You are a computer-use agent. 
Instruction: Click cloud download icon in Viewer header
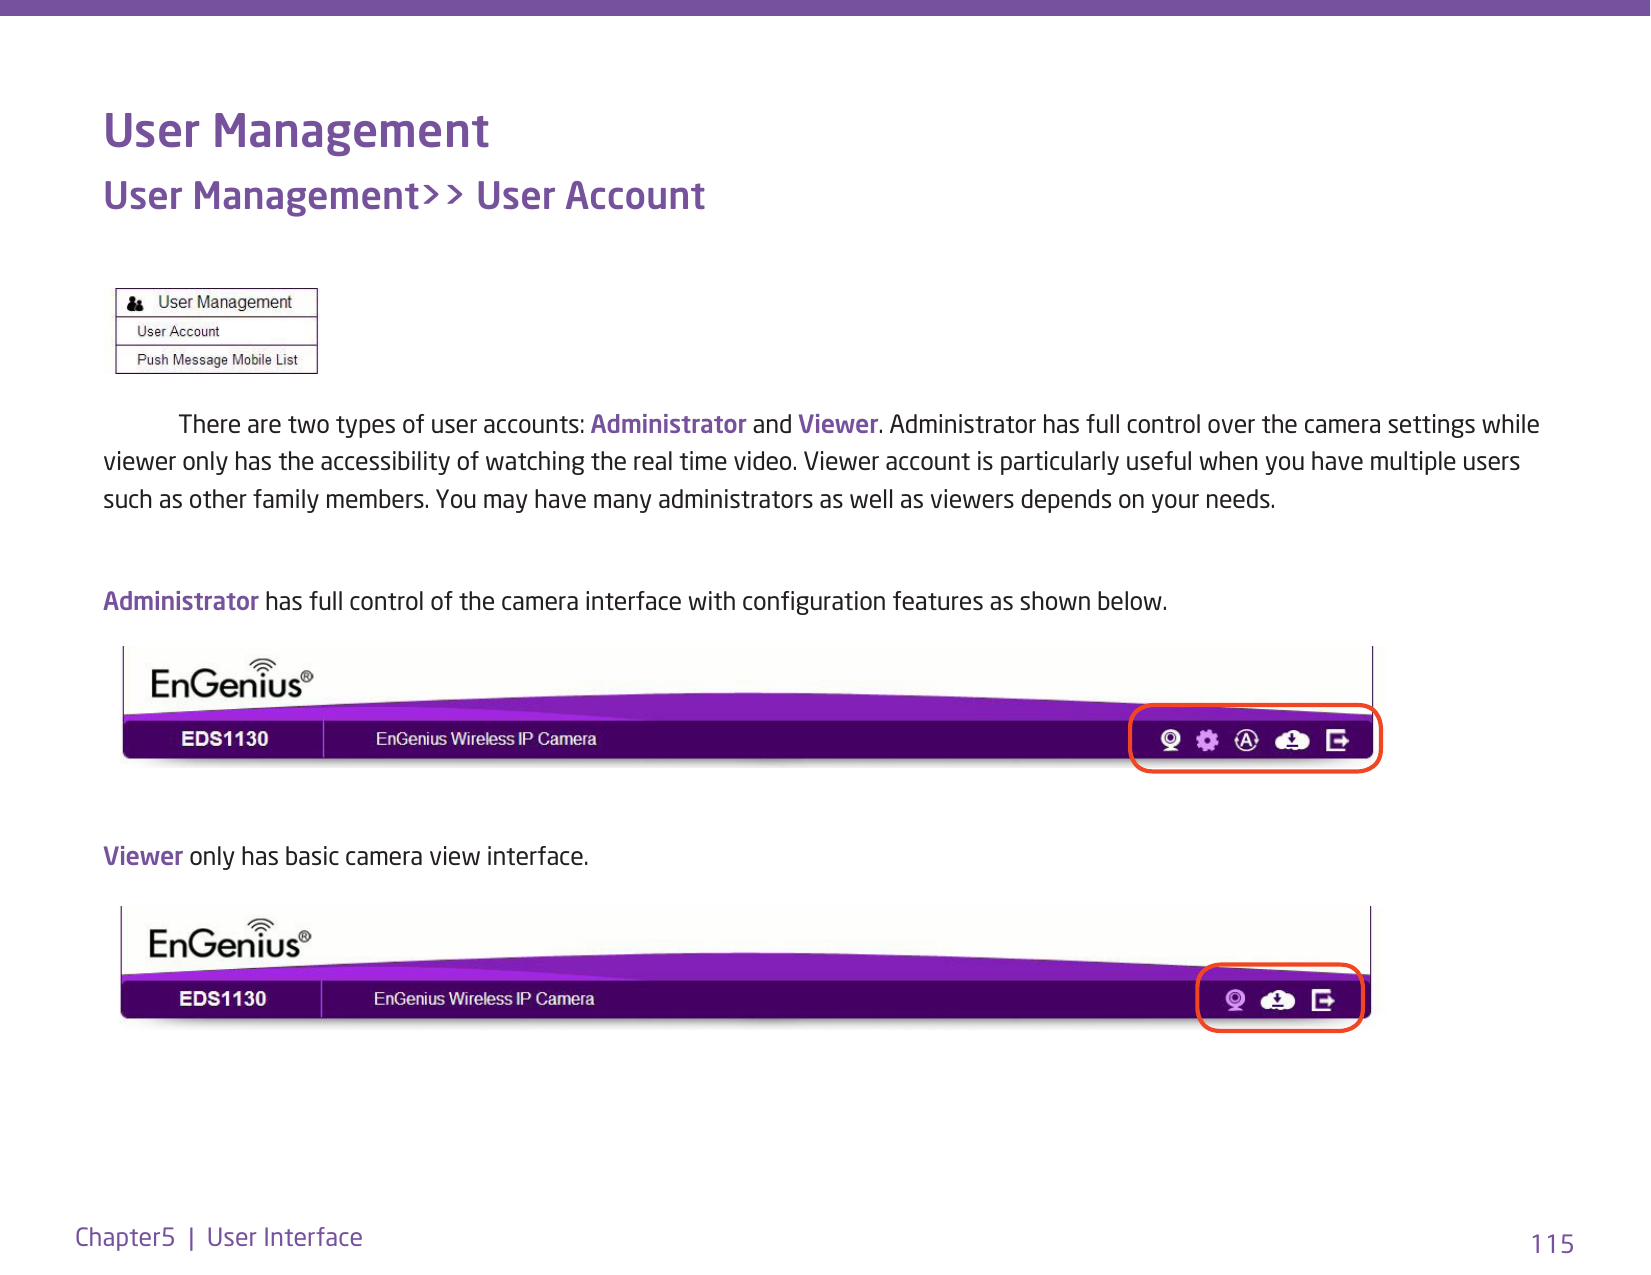point(1278,1000)
